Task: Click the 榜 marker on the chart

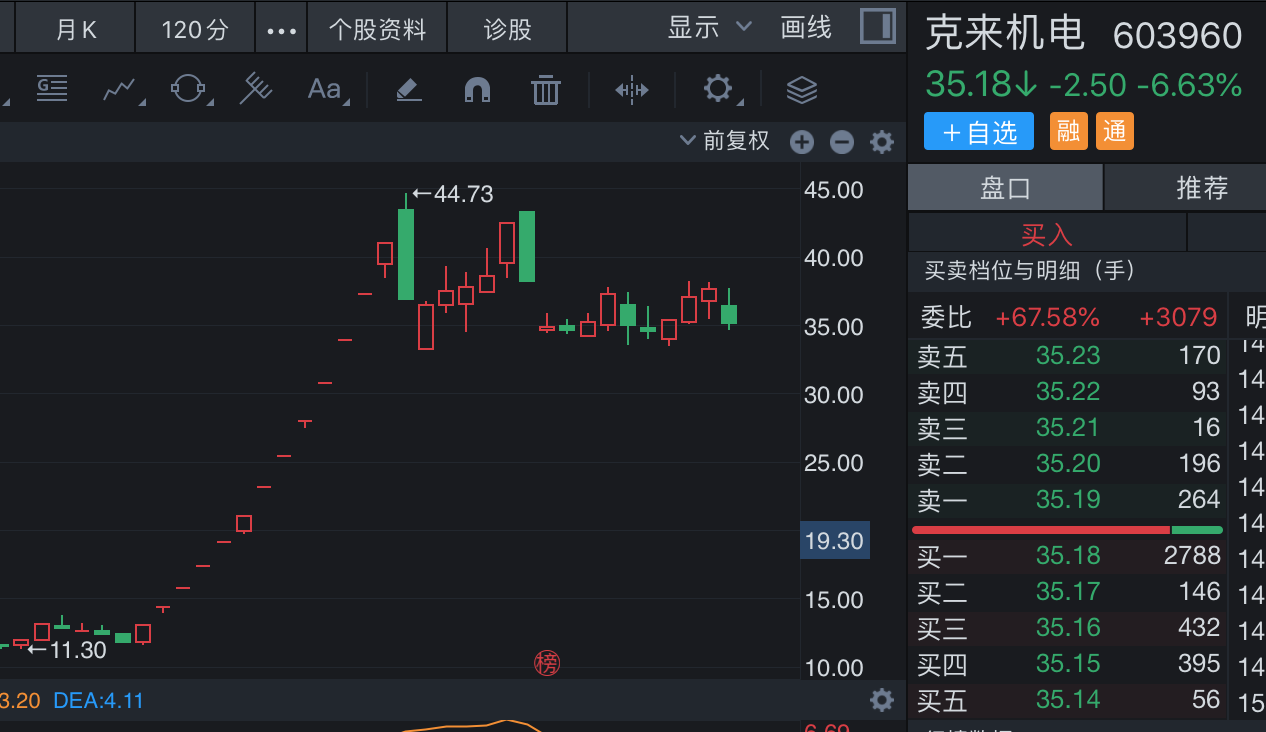Action: coord(547,662)
